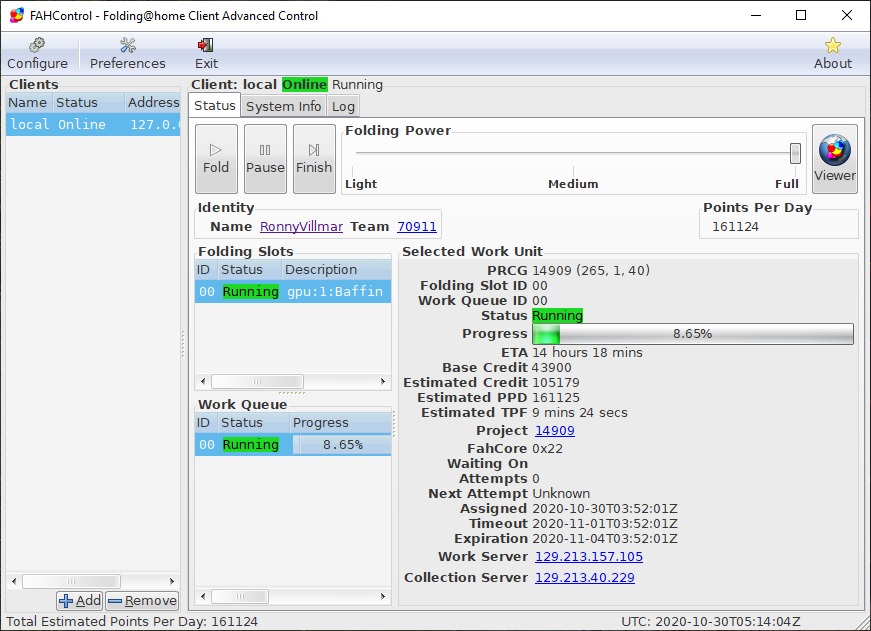Click the Work Queue Progress column header
Viewport: 871px width, 631px height.
click(x=341, y=423)
